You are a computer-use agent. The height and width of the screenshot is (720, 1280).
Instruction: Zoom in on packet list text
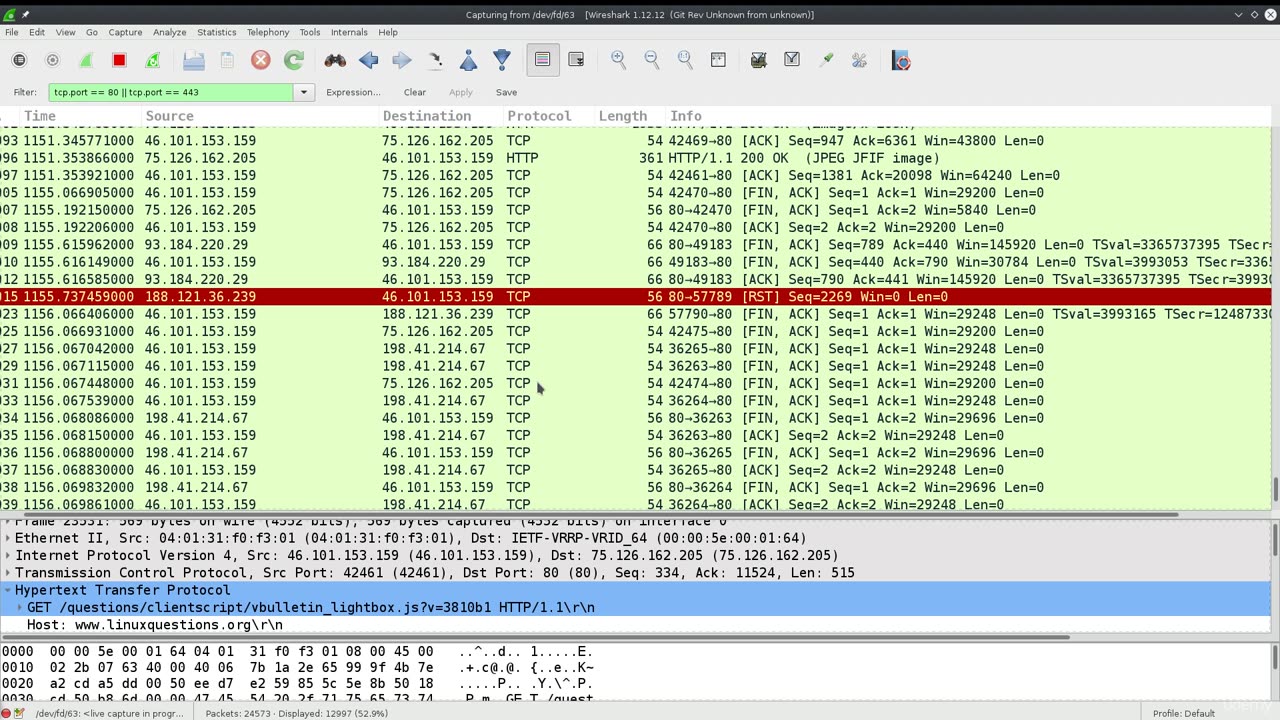tap(618, 60)
